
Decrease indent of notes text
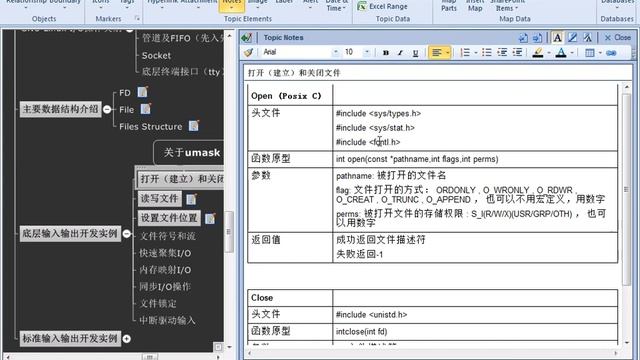[x=502, y=52]
